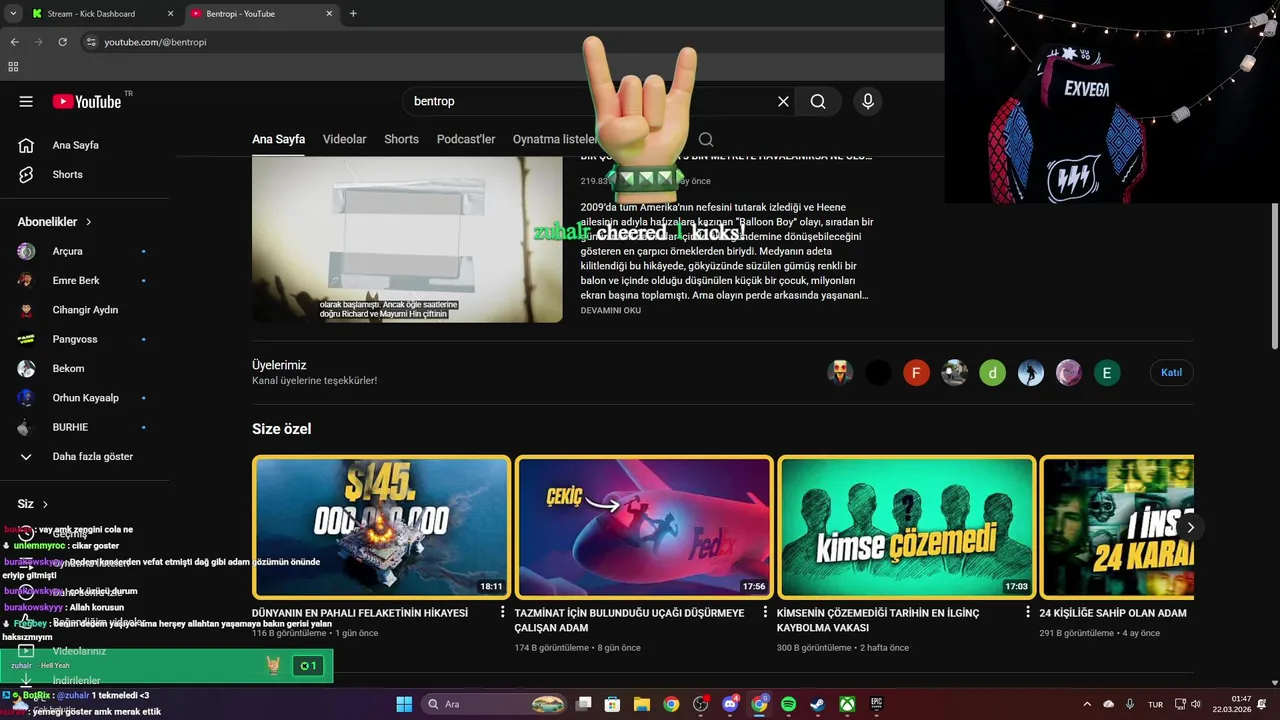Open the green d member avatar
This screenshot has height=720, width=1280.
click(992, 374)
